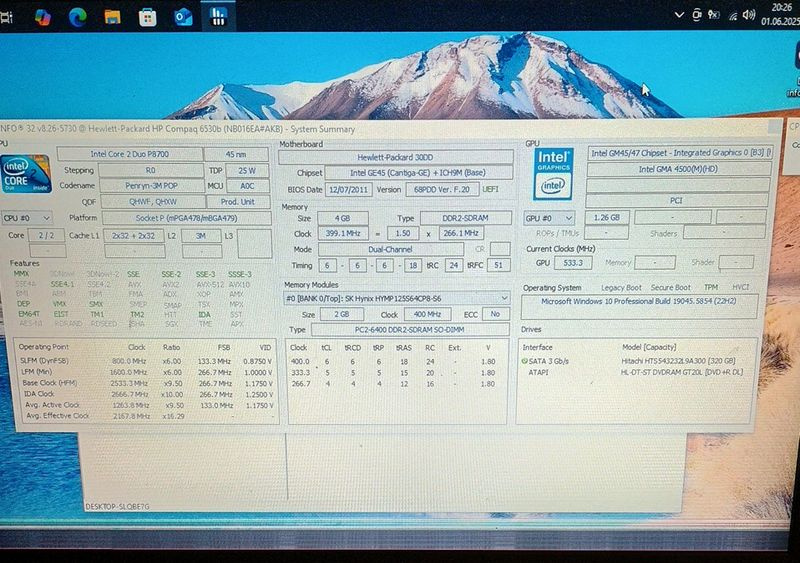800x563 pixels.
Task: Click the green SATA 3 Gb/s status icon
Action: (524, 361)
